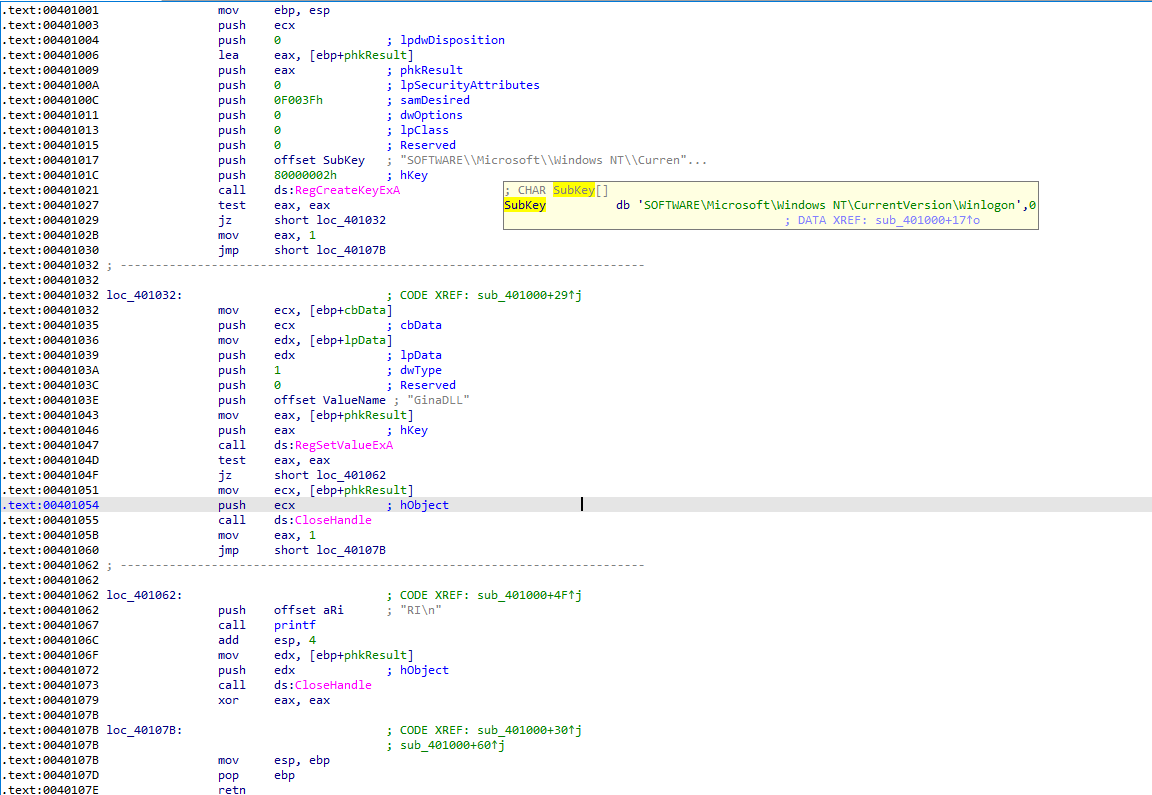Click the samDesired comment
This screenshot has height=795, width=1152.
pos(435,100)
